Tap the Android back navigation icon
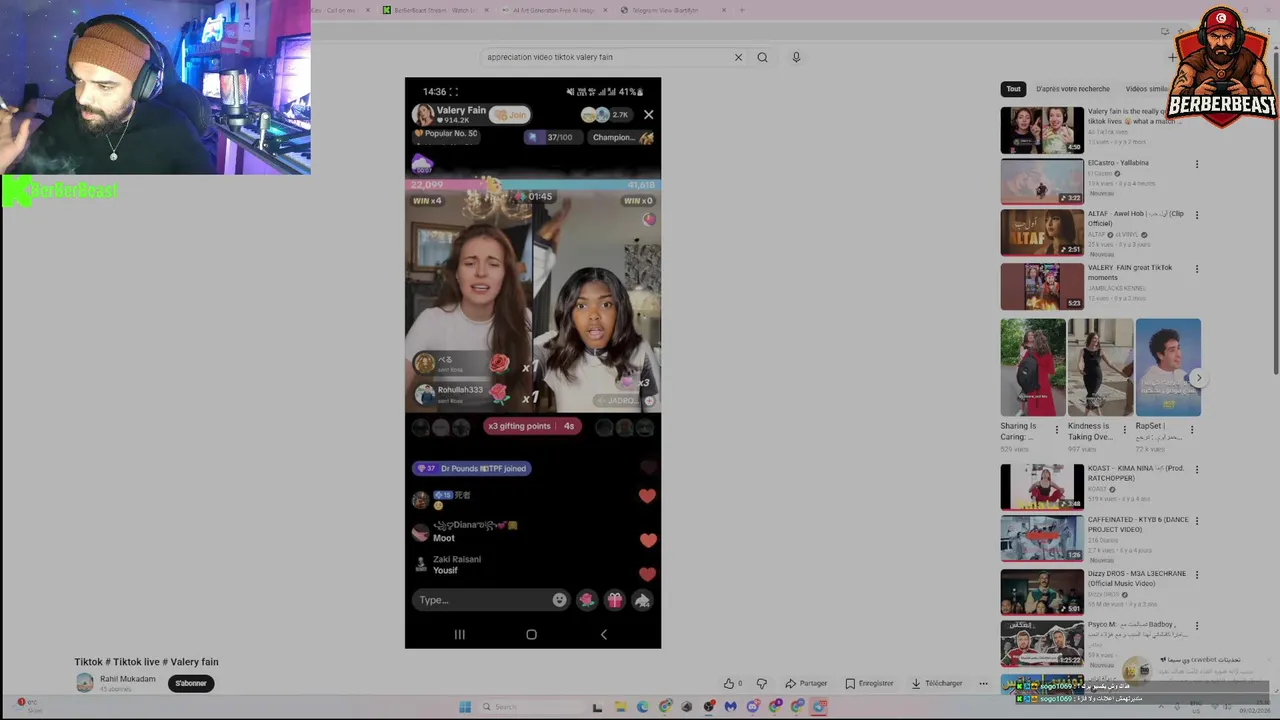The image size is (1280, 720). point(603,634)
